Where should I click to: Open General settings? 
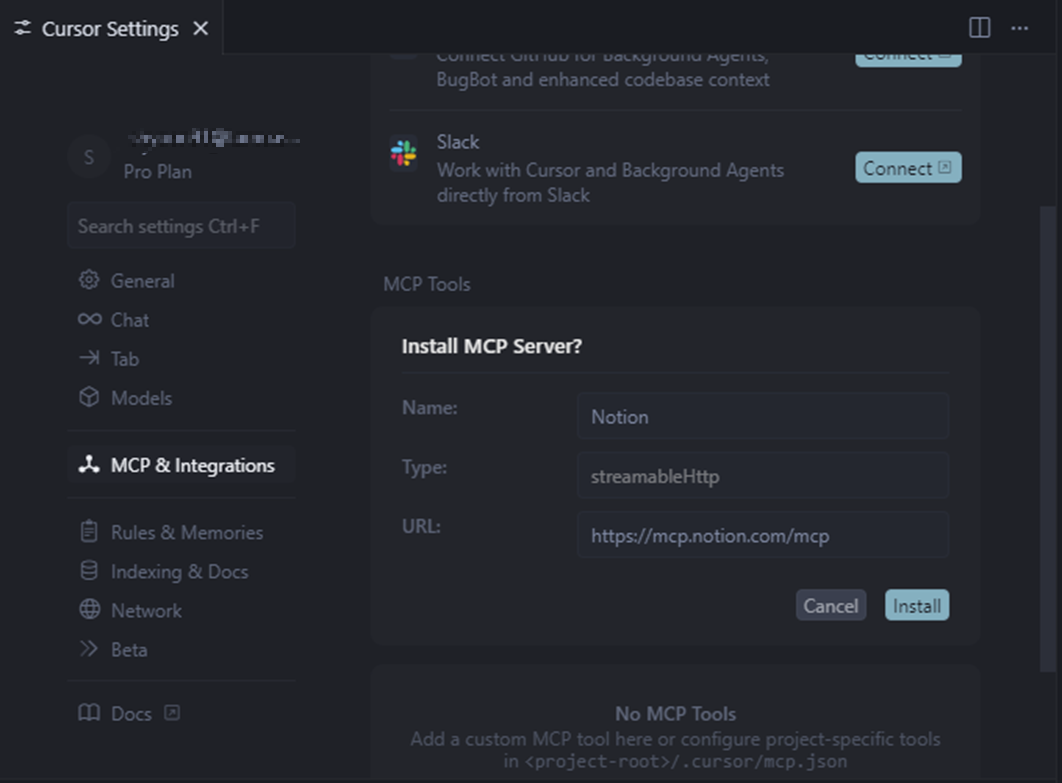[140, 281]
